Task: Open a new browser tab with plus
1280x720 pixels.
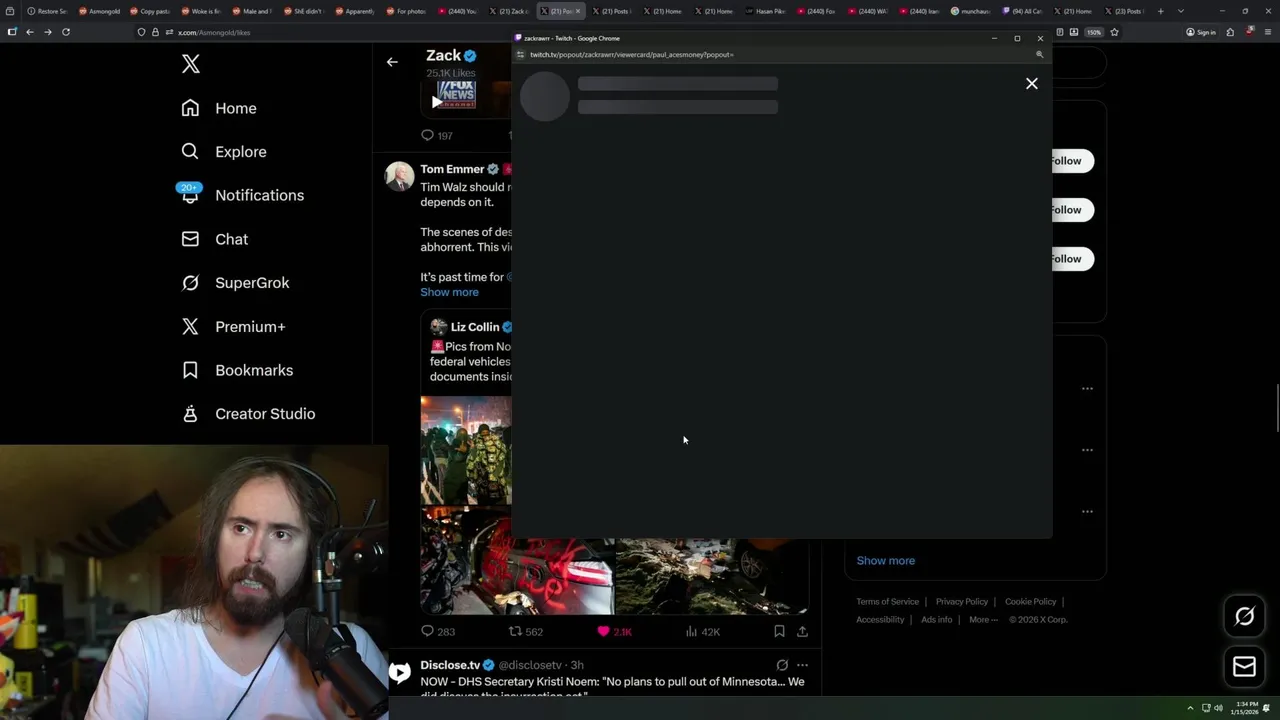Action: pos(1161,11)
